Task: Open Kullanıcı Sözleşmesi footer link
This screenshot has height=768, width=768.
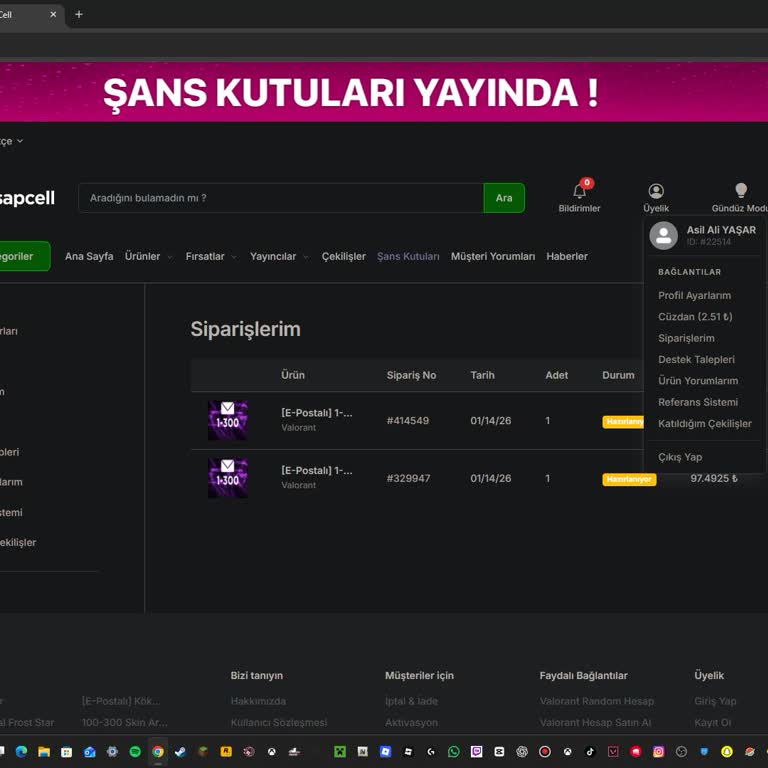Action: pos(279,722)
